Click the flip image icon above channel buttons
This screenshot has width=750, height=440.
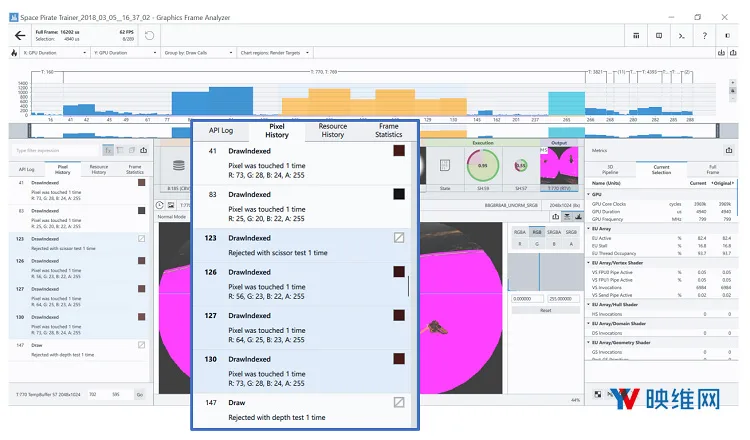tap(567, 217)
